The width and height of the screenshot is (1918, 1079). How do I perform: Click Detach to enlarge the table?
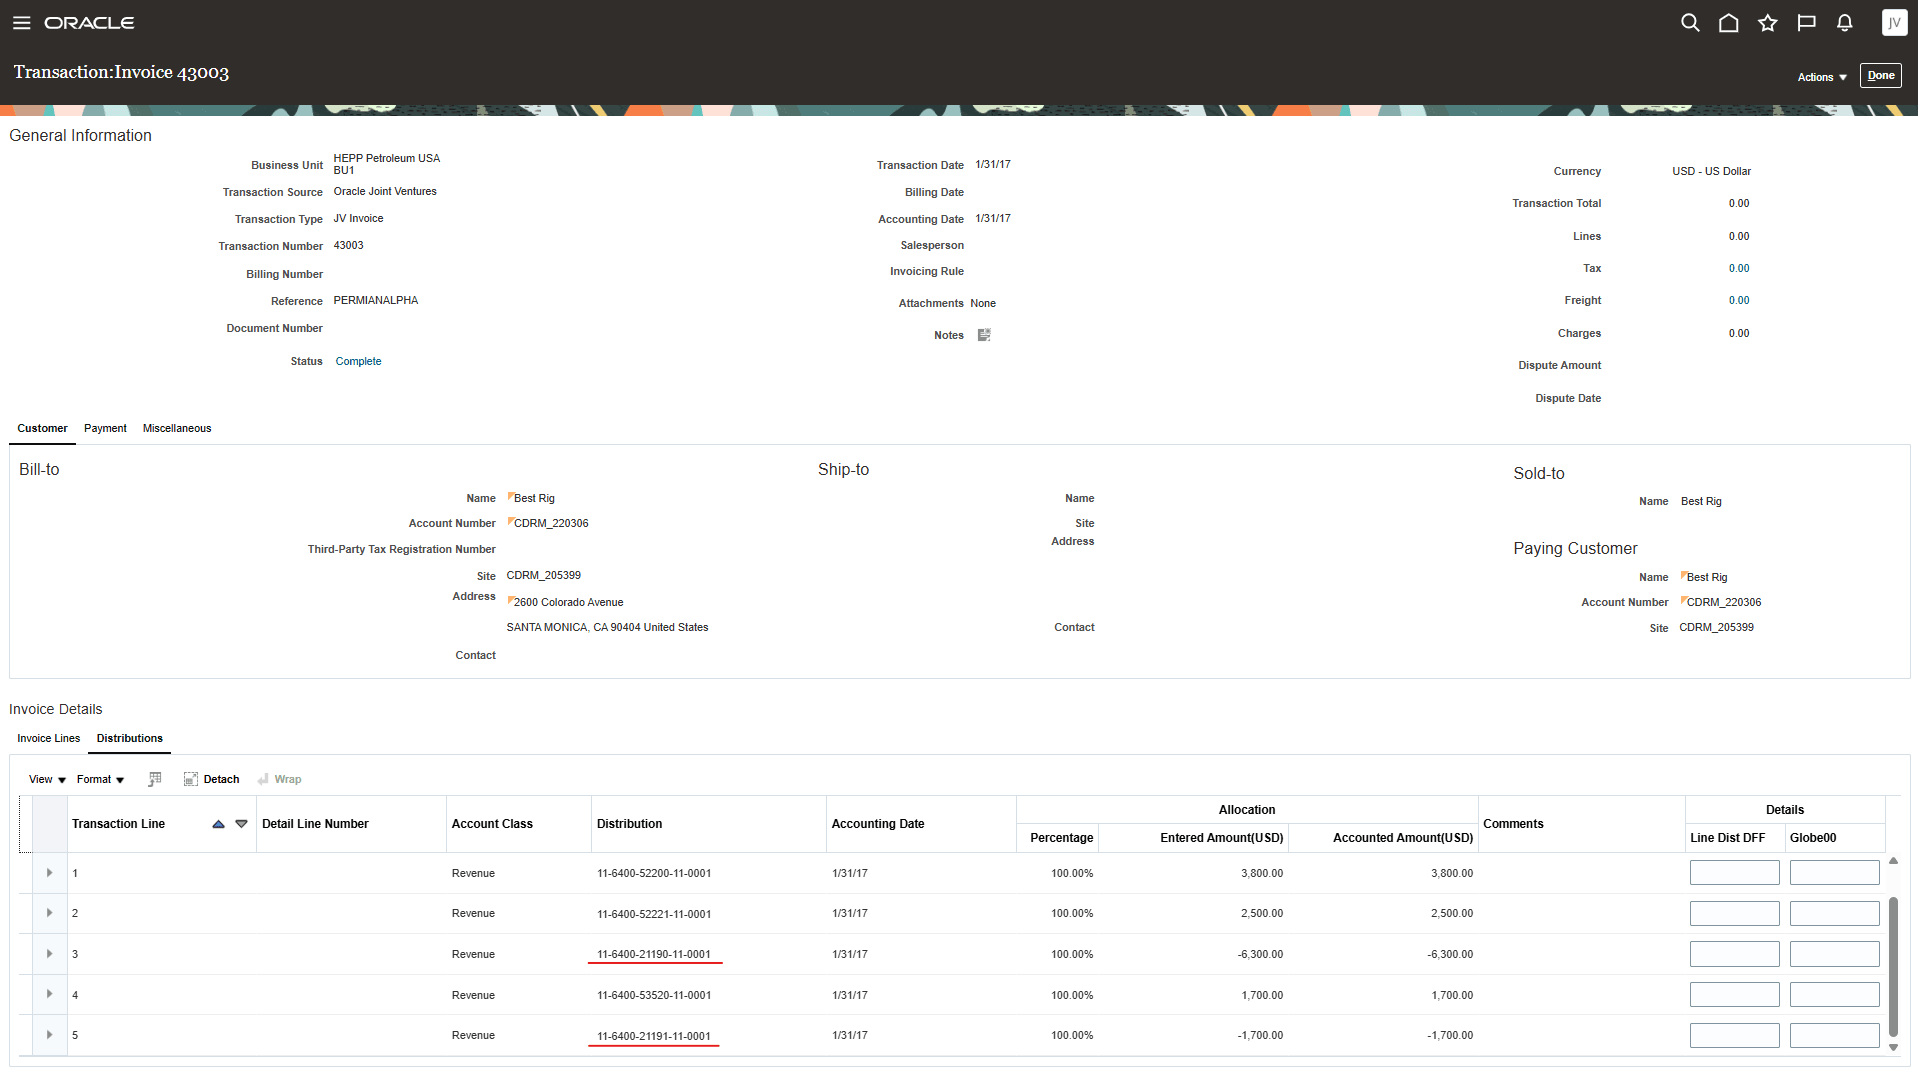[211, 778]
